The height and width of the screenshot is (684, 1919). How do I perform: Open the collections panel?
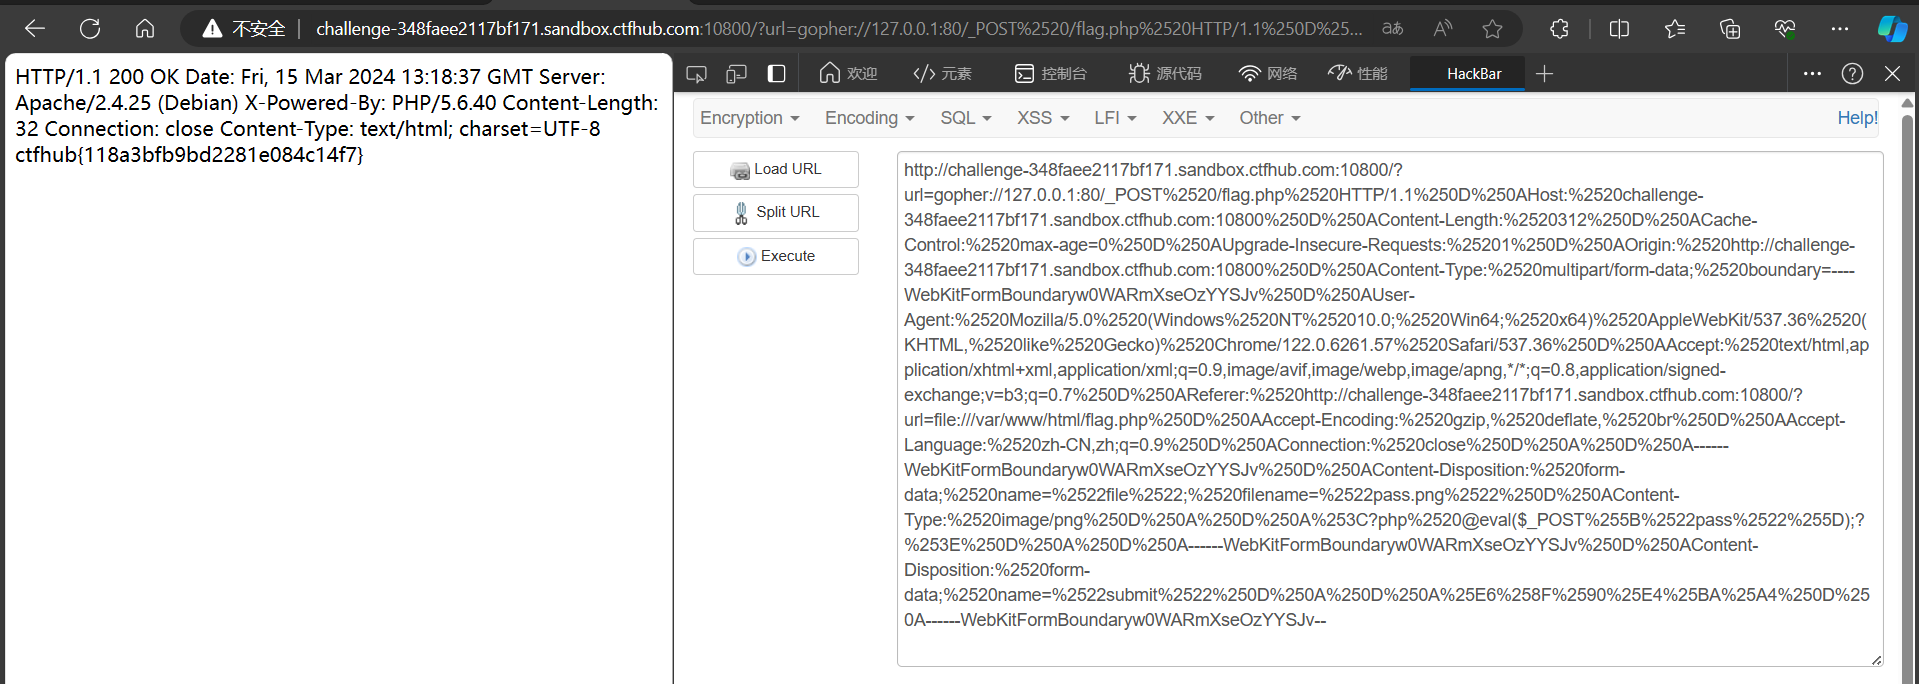(1730, 29)
